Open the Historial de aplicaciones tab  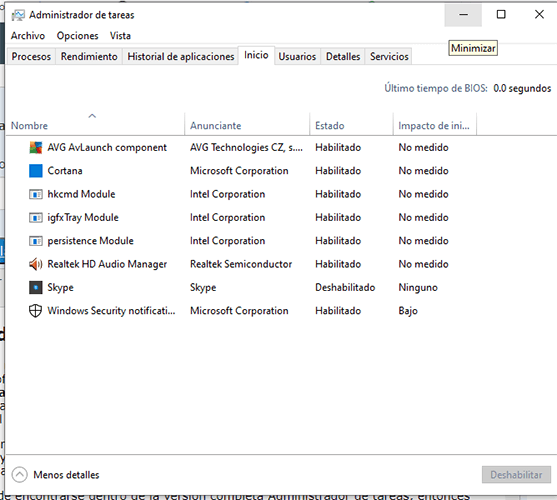click(181, 56)
